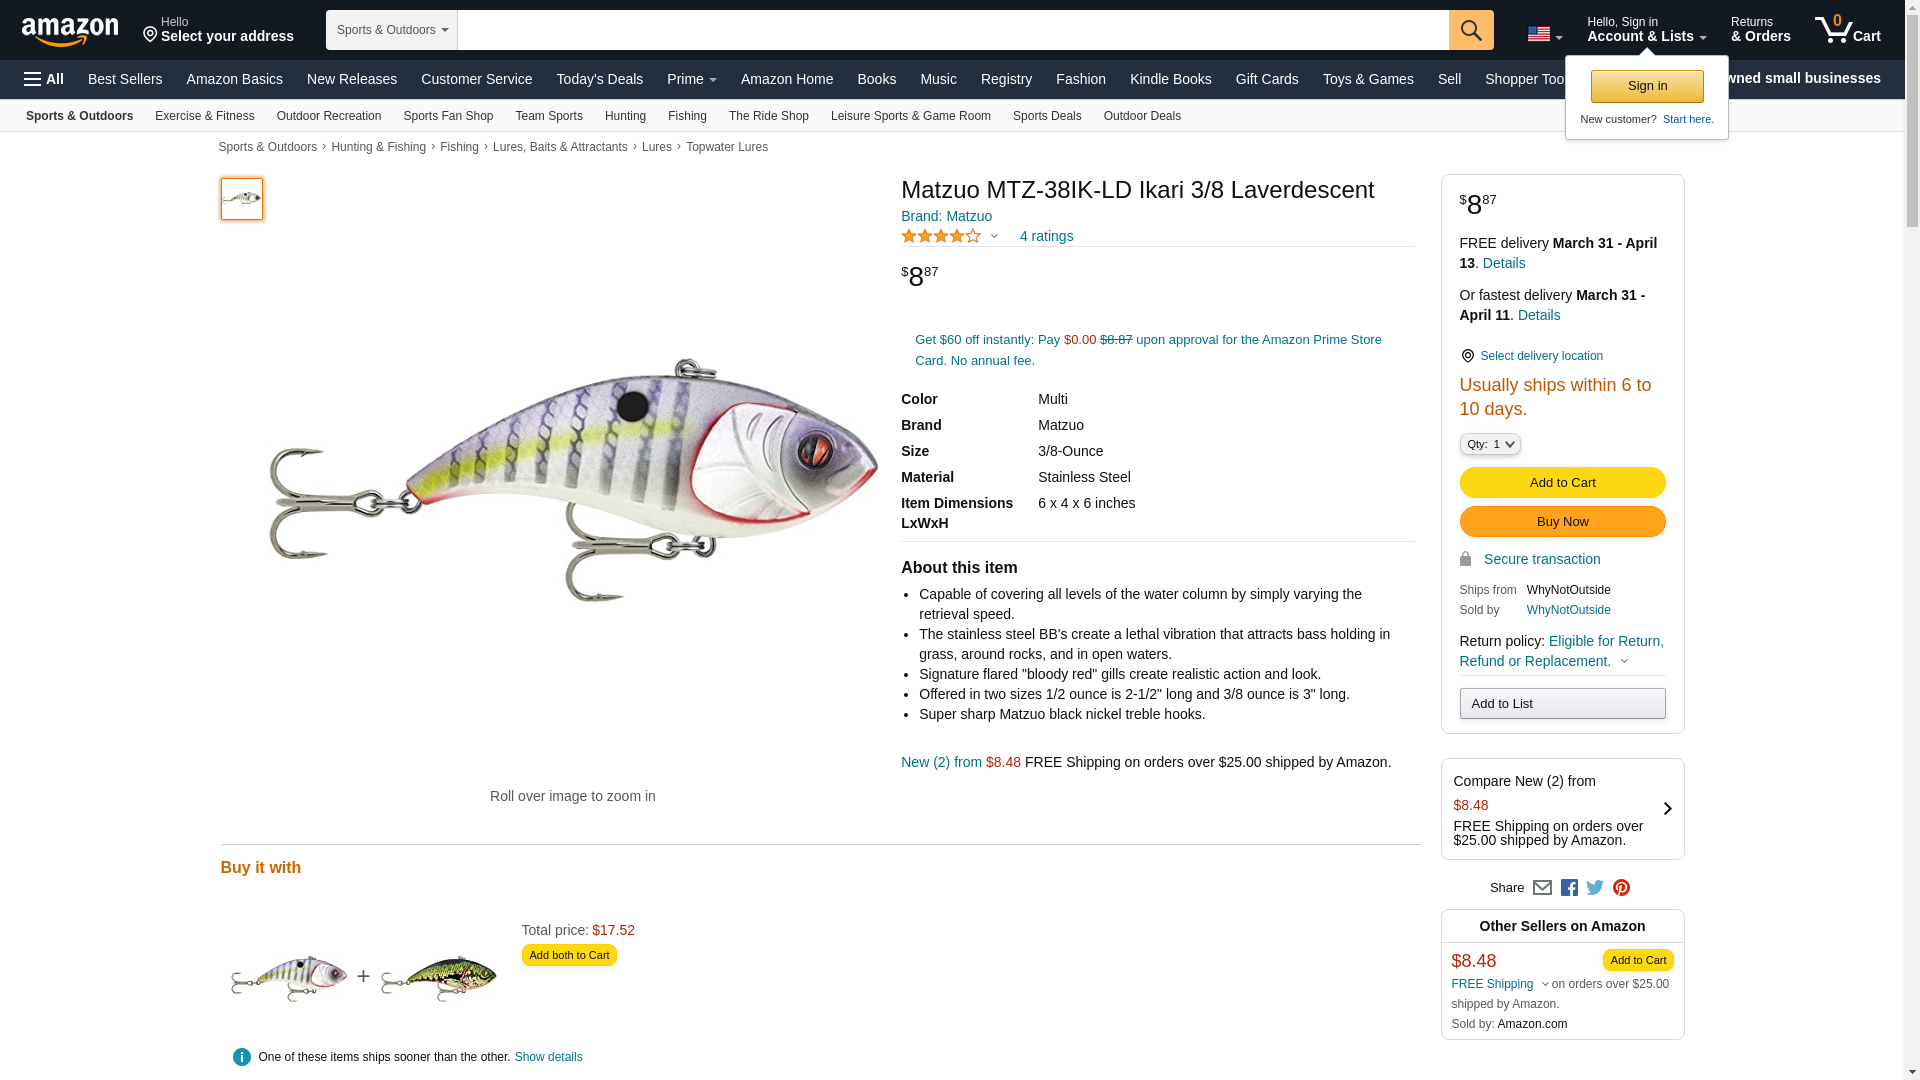1920x1080 pixels.
Task: Share via email envelope icon
Action: 1542,888
